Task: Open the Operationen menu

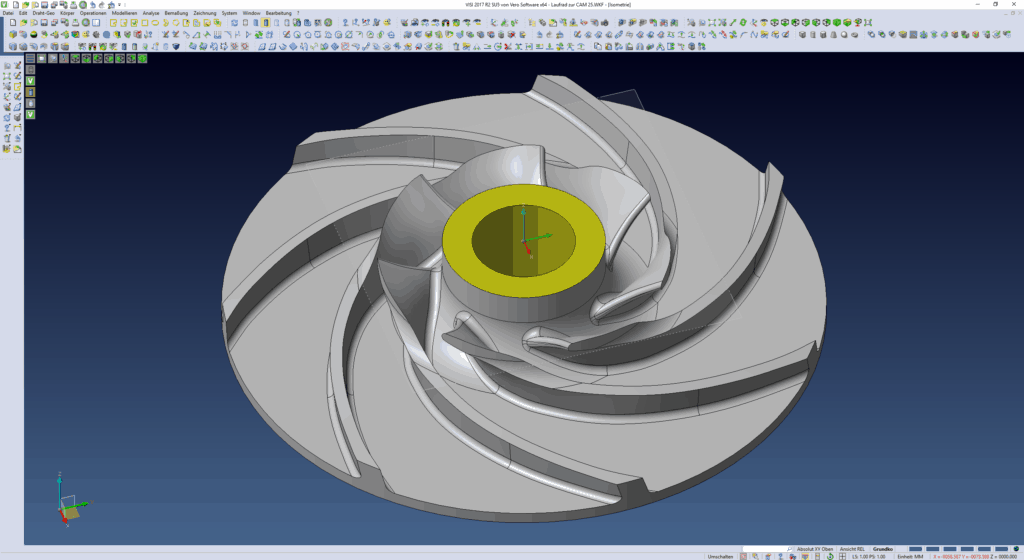Action: pos(93,13)
